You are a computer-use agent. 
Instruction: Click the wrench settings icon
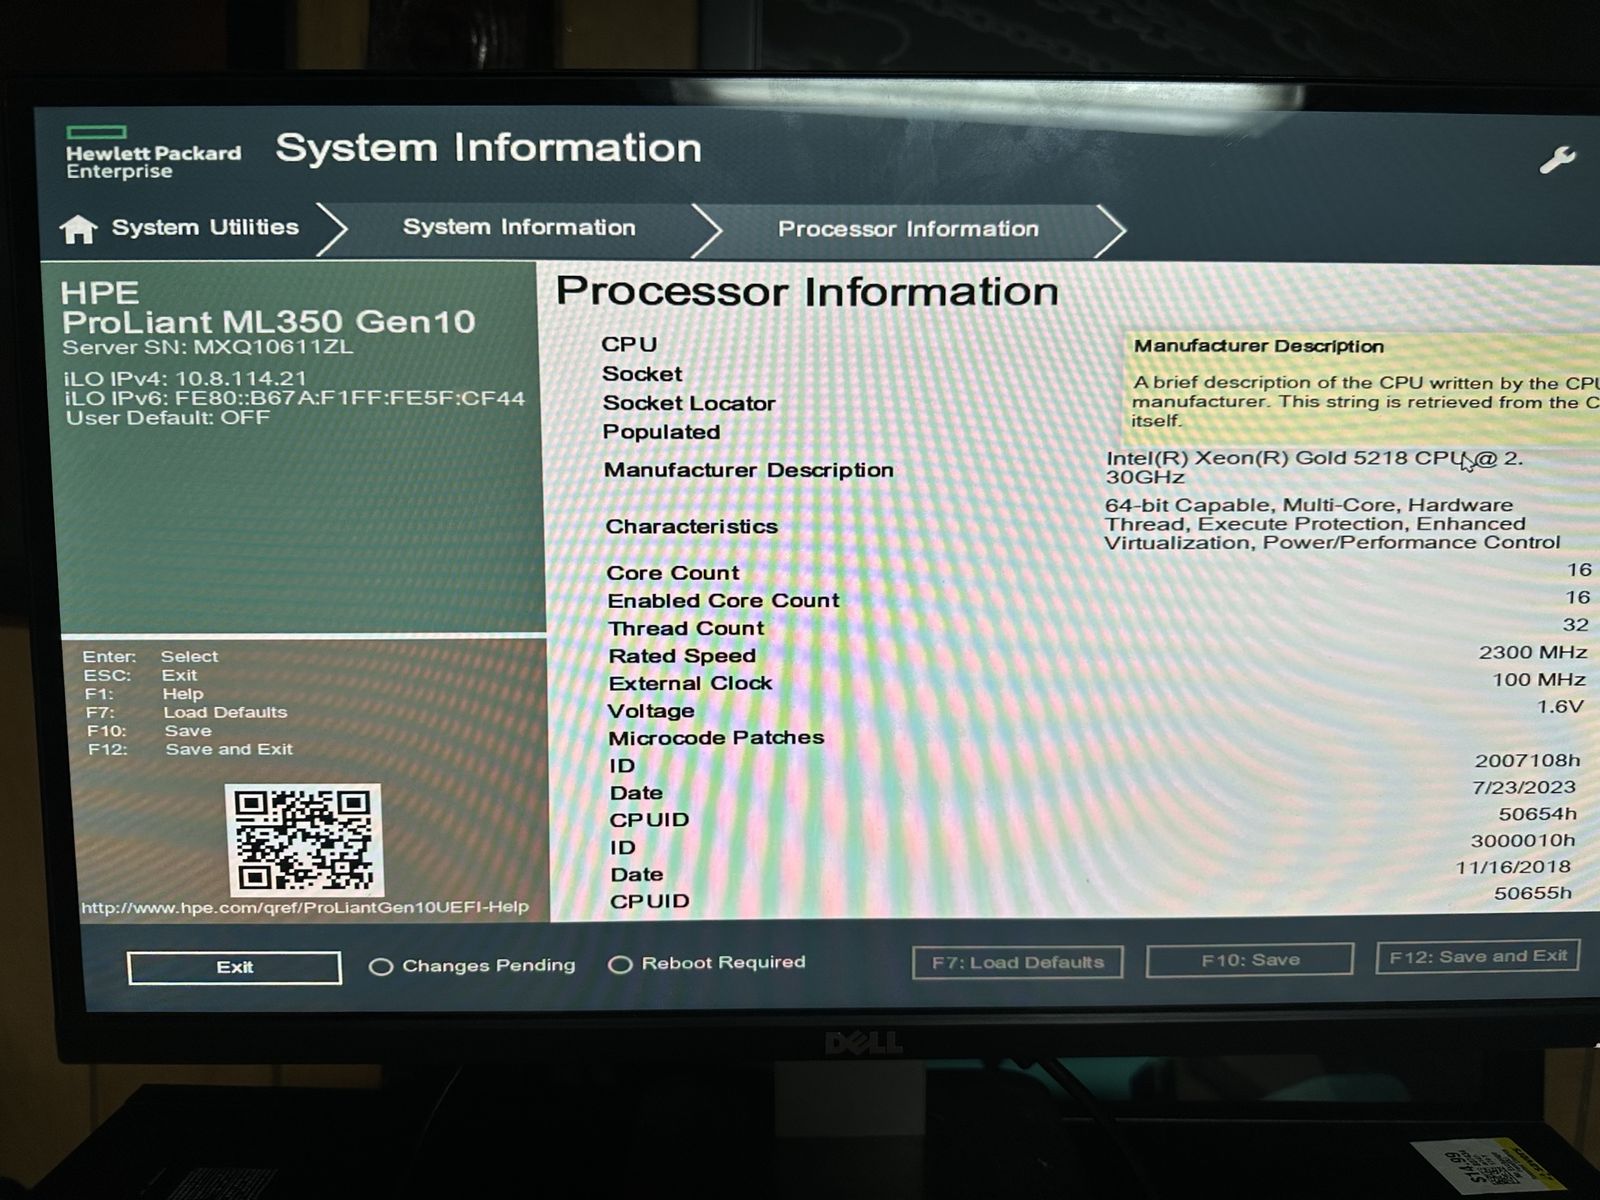pos(1556,160)
